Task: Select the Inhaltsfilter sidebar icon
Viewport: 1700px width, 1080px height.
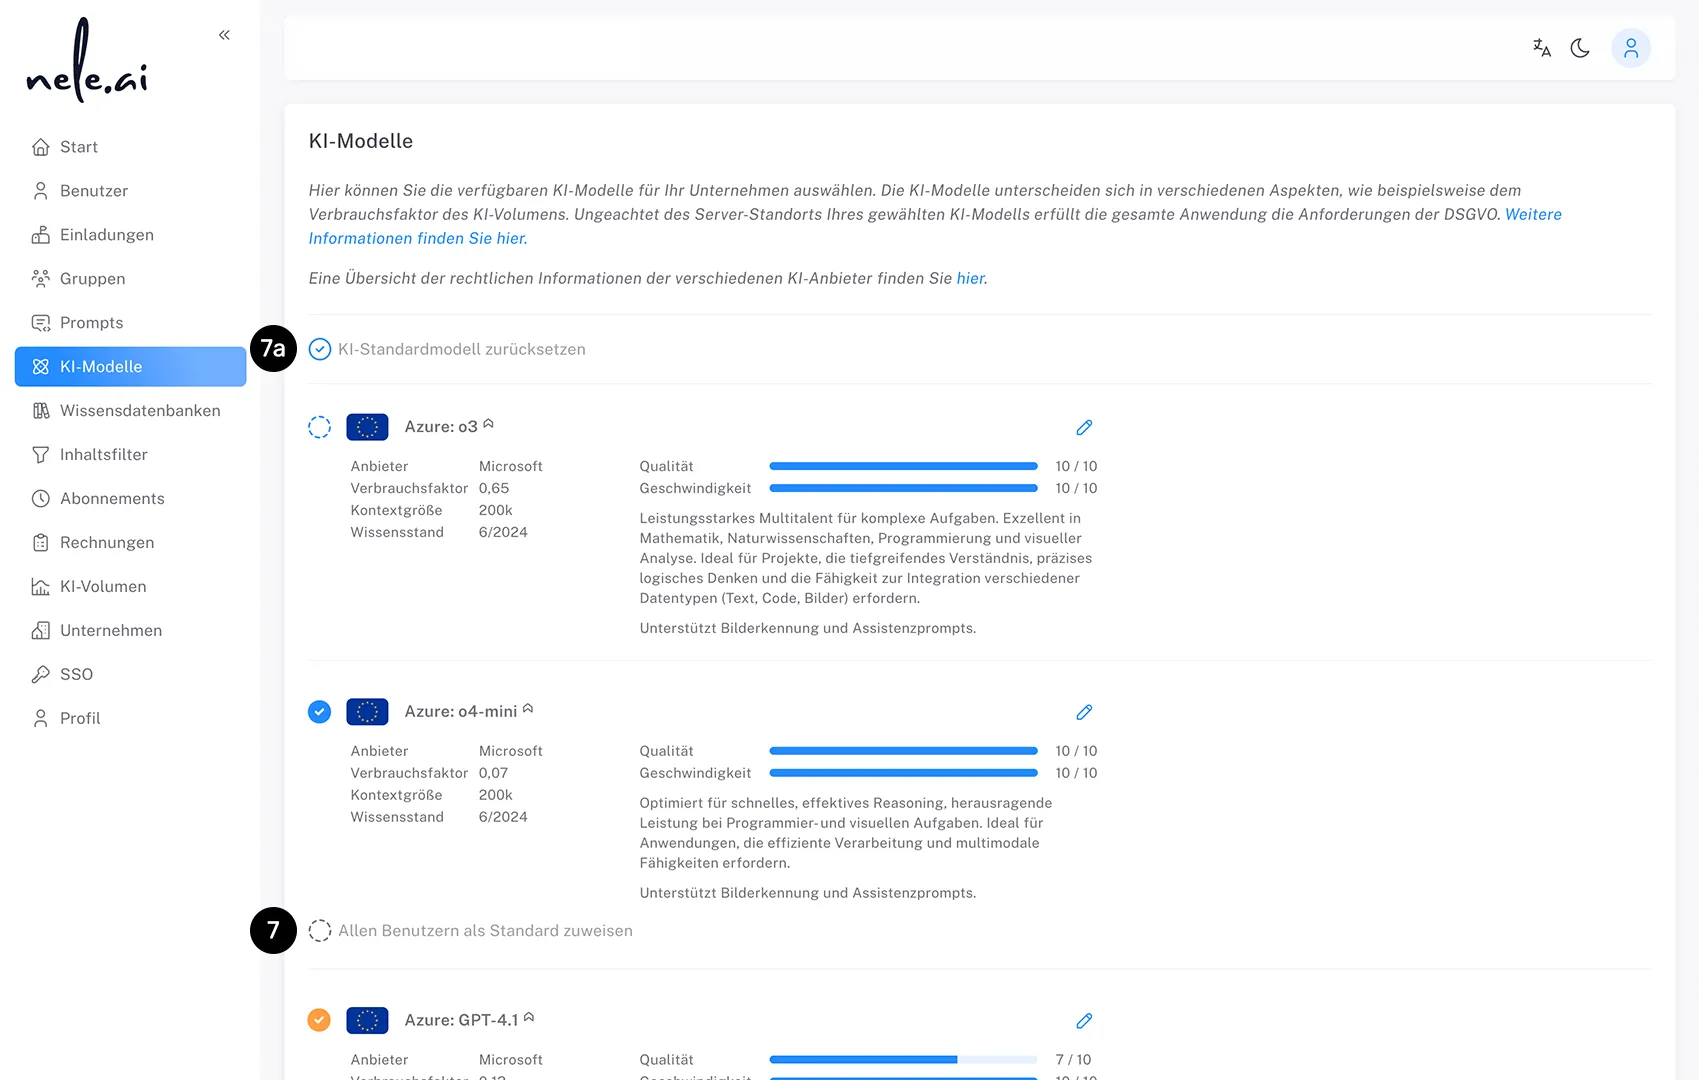Action: point(40,454)
